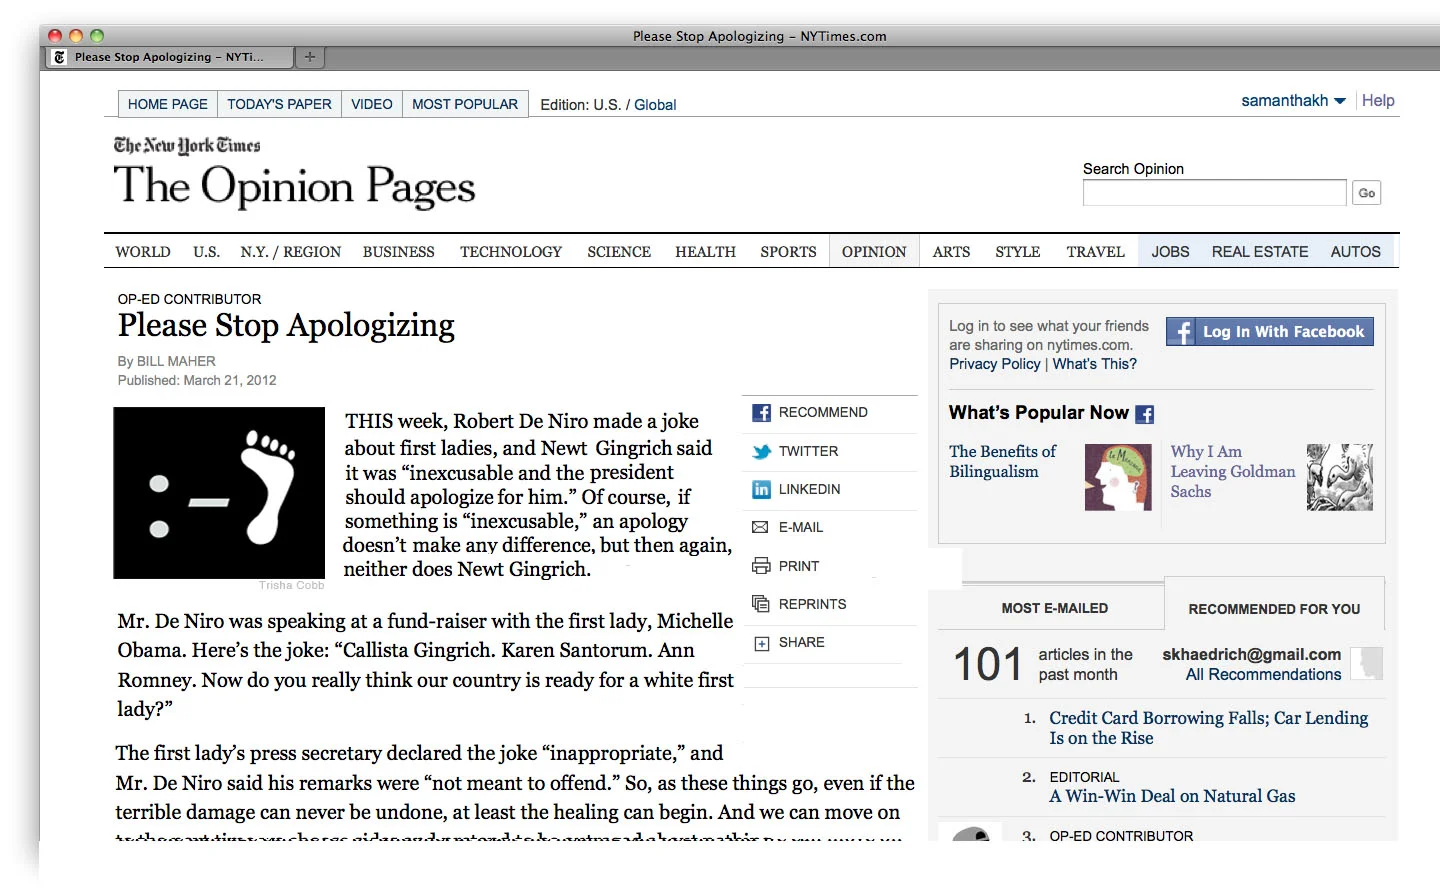Open the N.Y. / REGION section
Image resolution: width=1440 pixels, height=896 pixels.
pos(291,252)
